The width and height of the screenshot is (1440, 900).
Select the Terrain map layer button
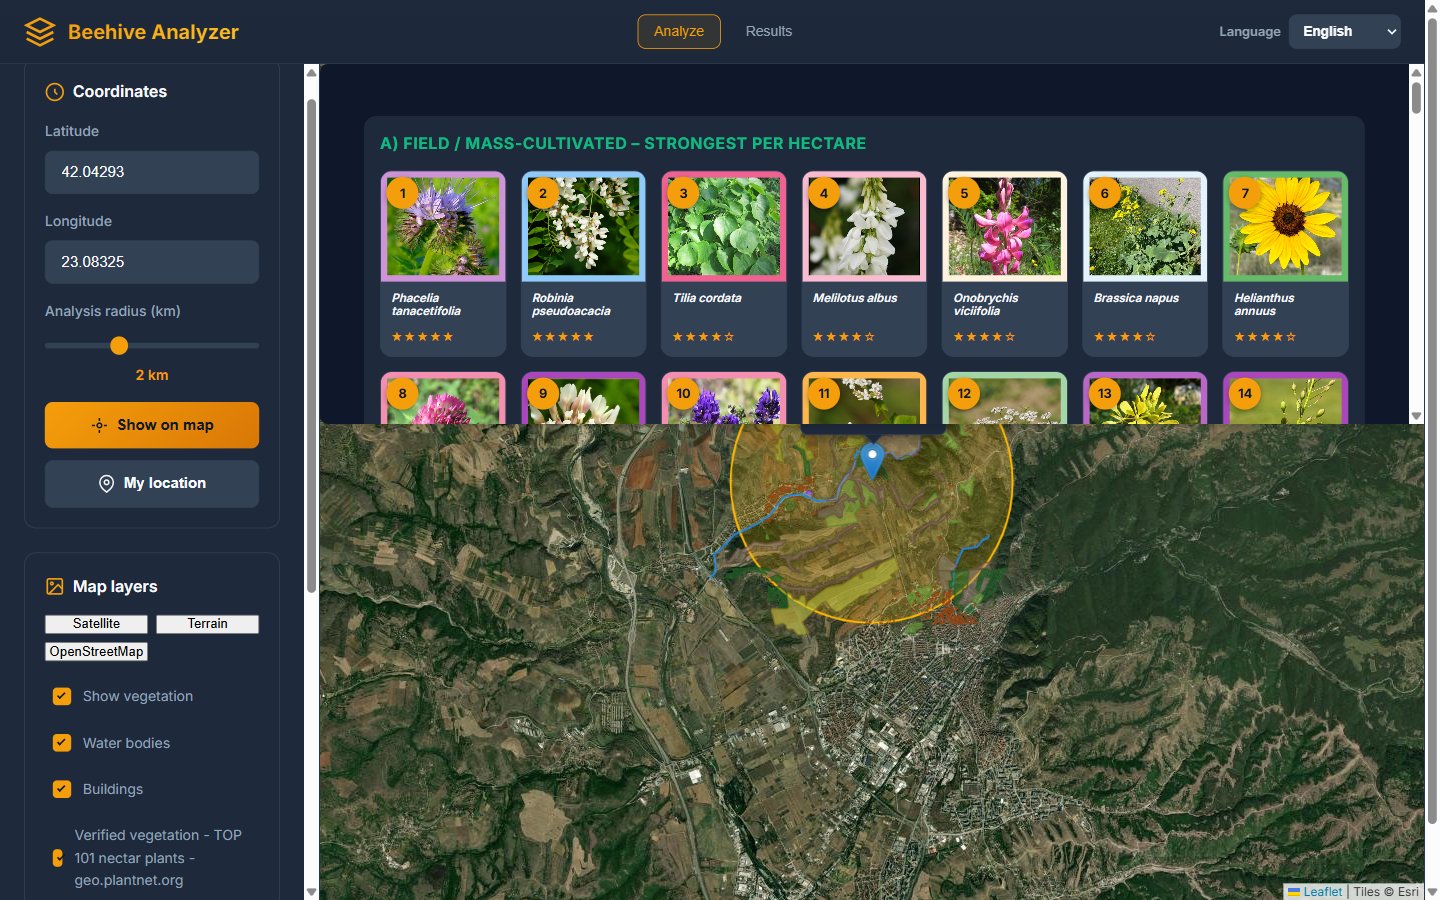207,624
